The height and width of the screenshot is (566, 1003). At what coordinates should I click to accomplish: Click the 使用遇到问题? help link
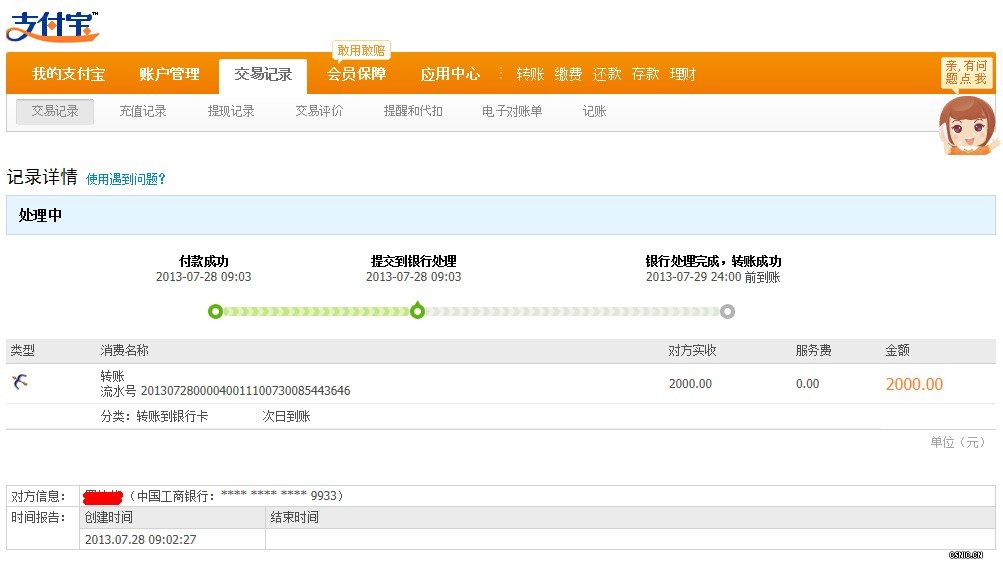pyautogui.click(x=125, y=179)
